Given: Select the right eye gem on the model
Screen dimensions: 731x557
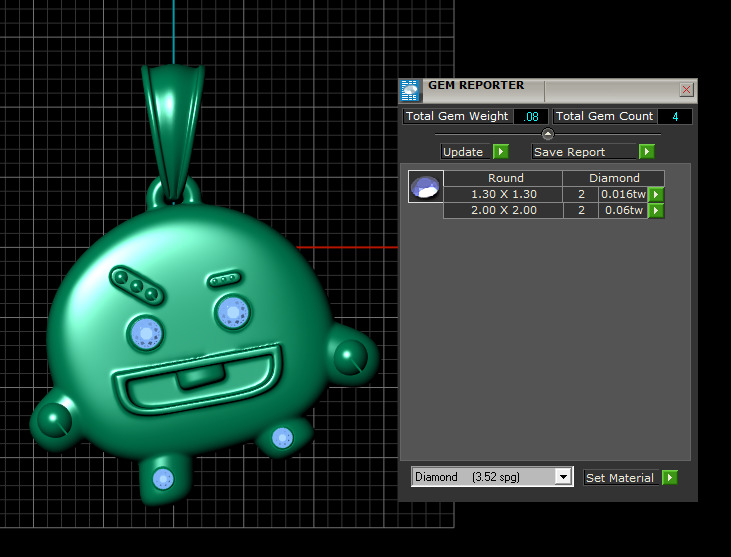Looking at the screenshot, I should click(233, 312).
